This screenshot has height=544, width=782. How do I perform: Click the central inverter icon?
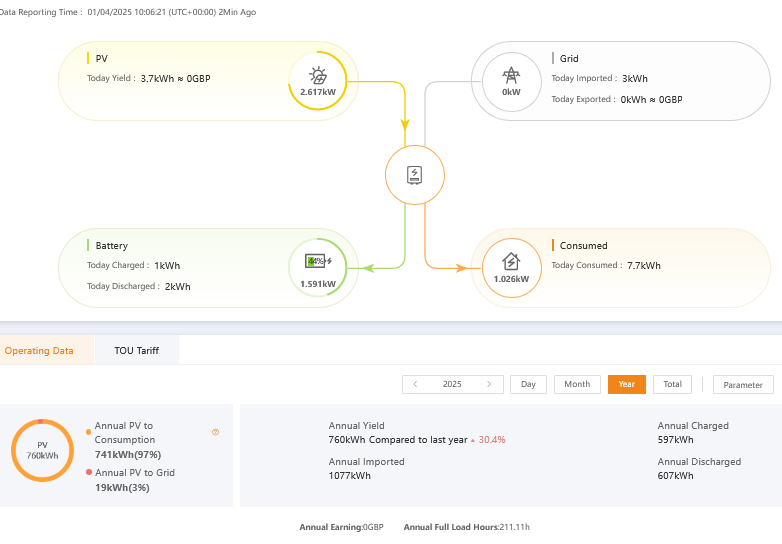pos(414,175)
